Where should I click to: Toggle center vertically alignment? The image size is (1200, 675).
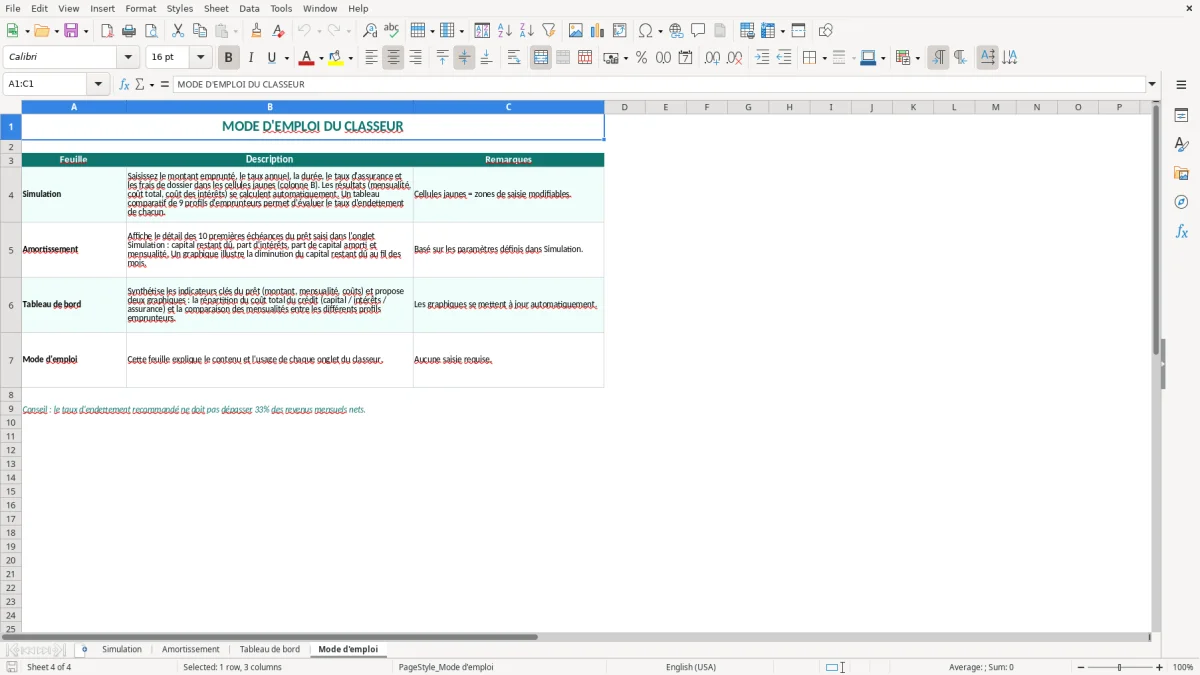(x=464, y=58)
